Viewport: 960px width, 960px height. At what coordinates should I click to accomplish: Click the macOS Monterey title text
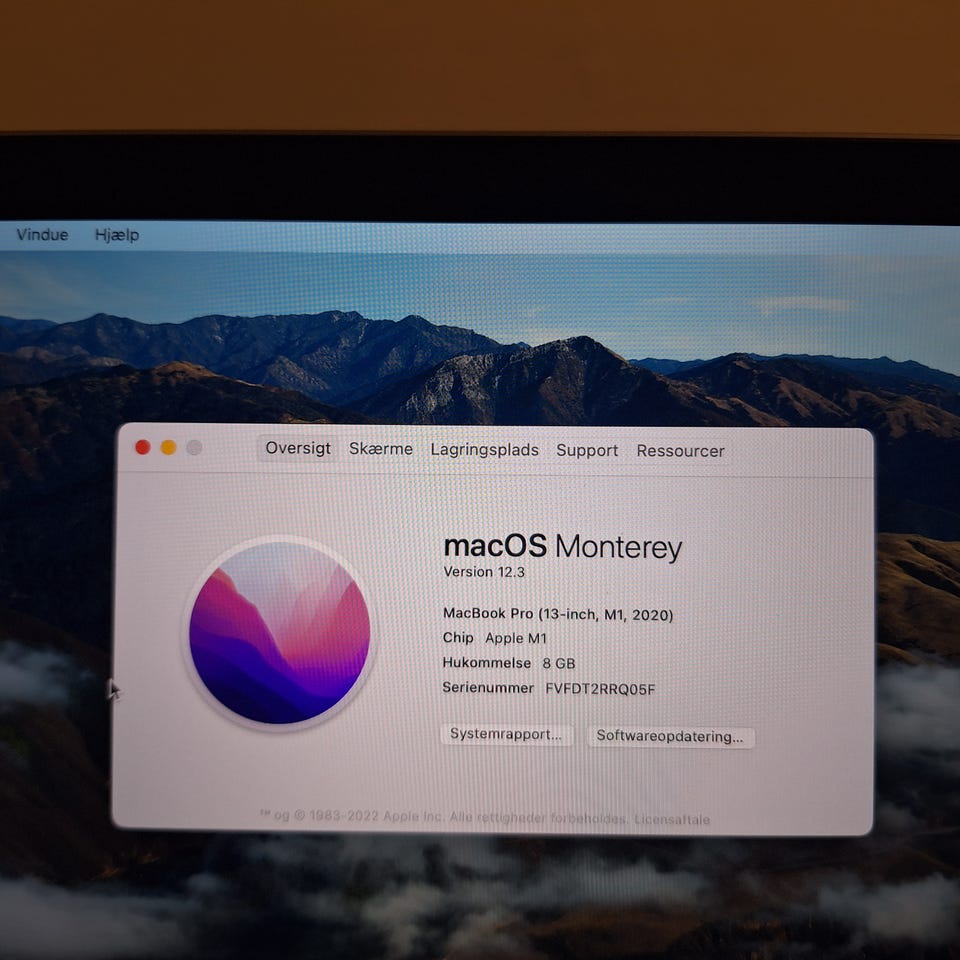click(563, 547)
